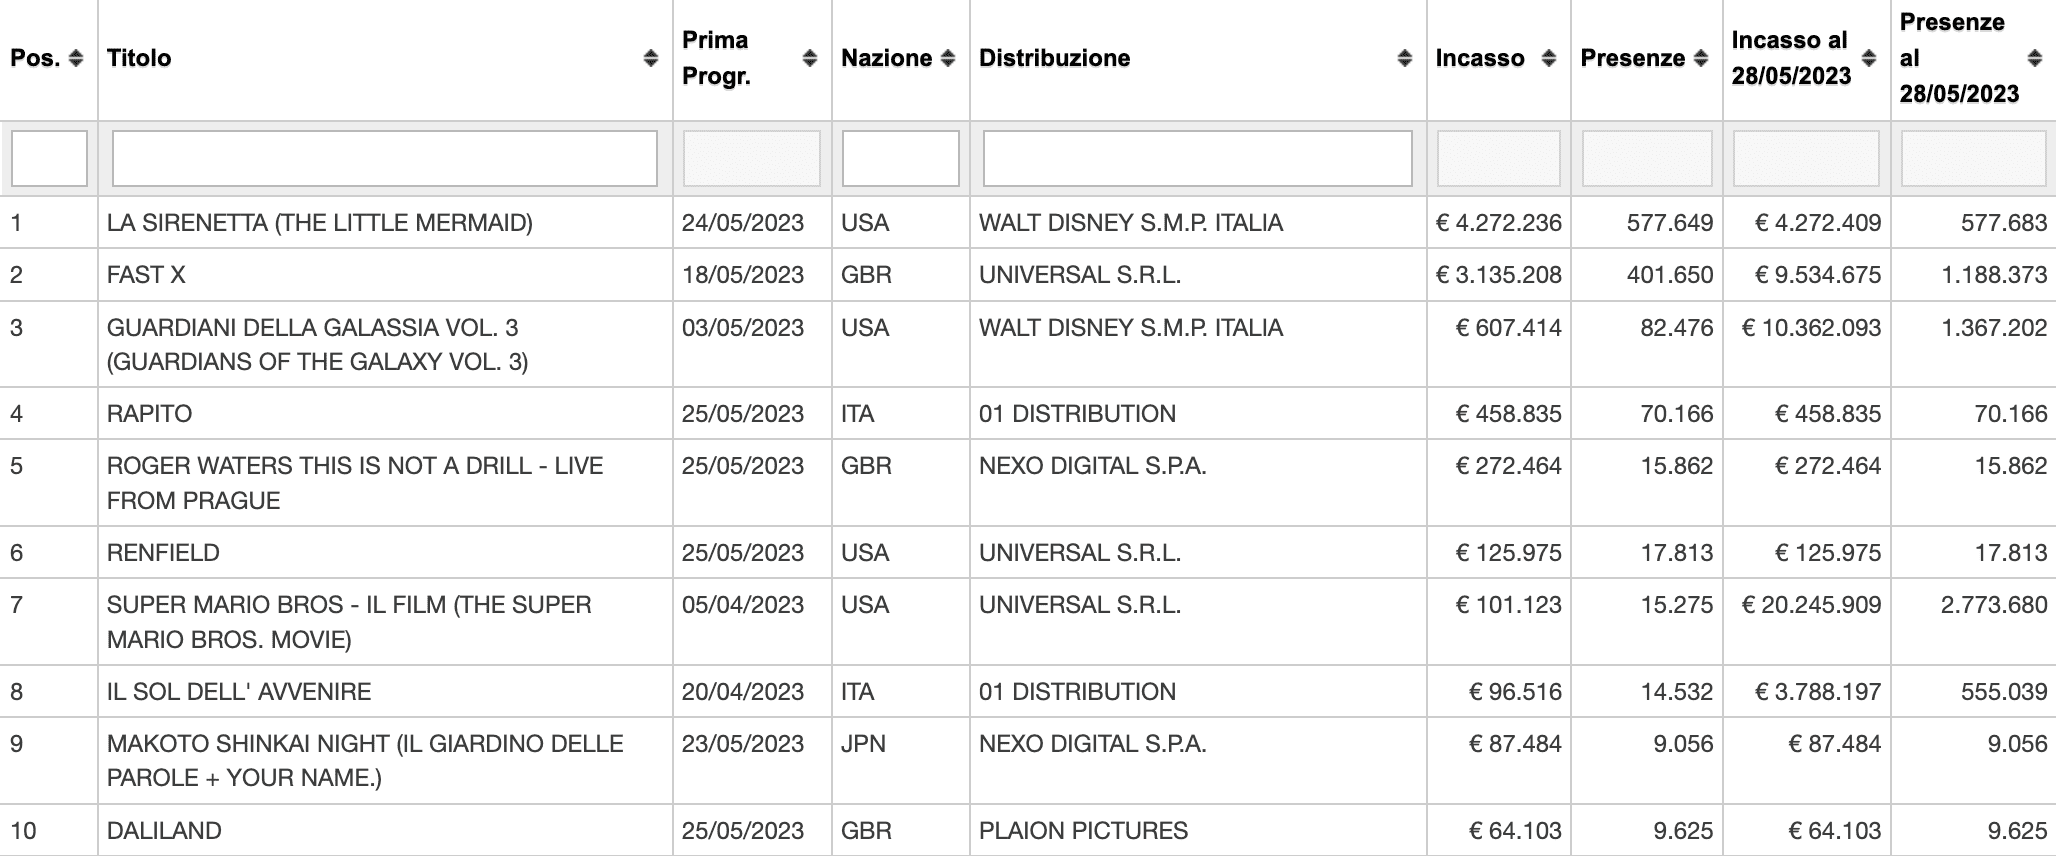Focus the Distribuzione filter field
Image resolution: width=2056 pixels, height=856 pixels.
tap(1198, 158)
